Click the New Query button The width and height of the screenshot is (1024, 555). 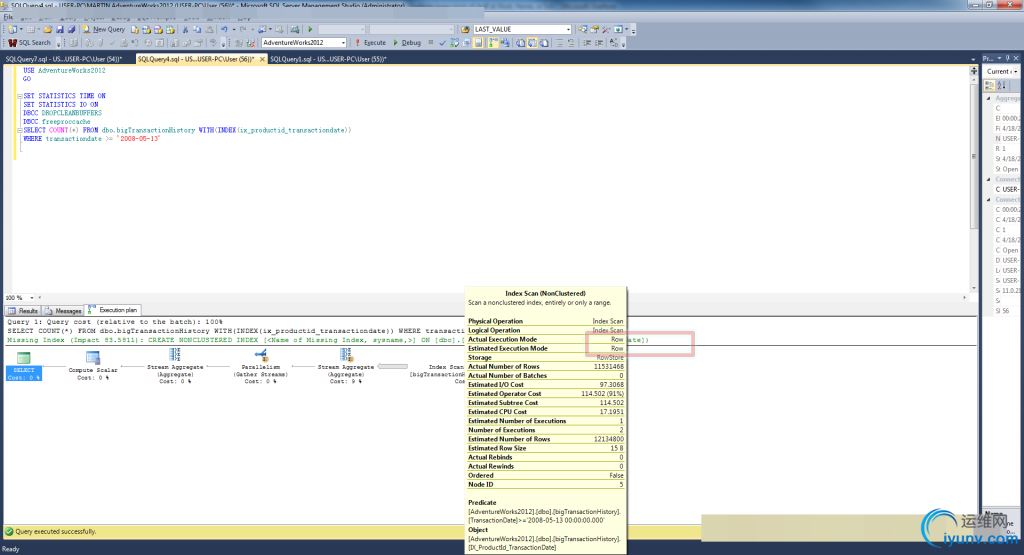click(104, 29)
